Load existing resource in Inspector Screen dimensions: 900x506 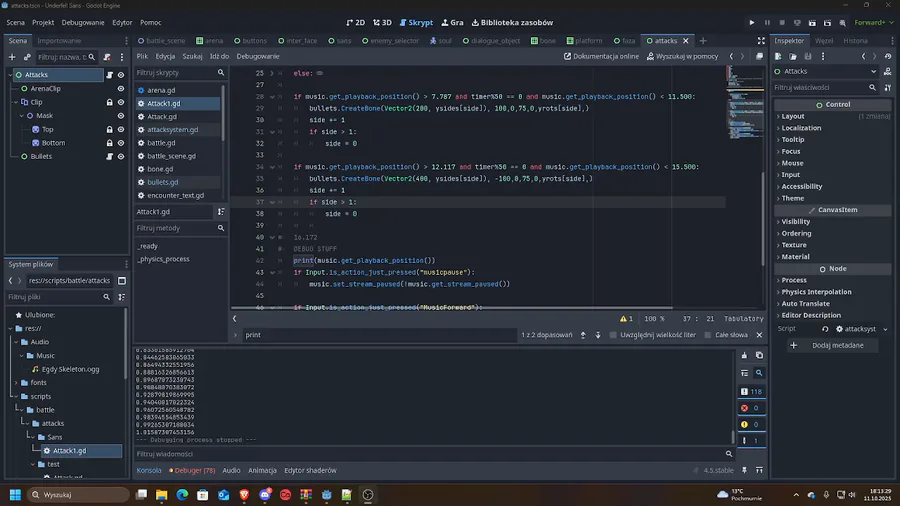click(x=793, y=56)
